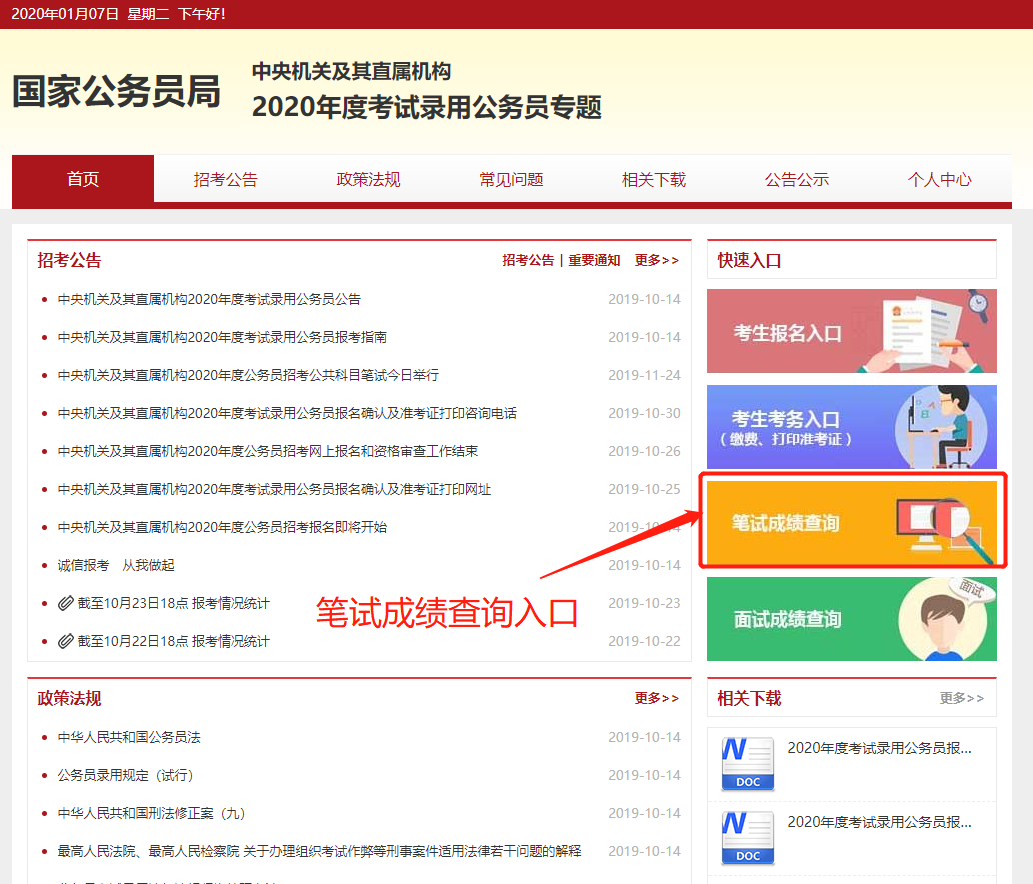Go to 政策法规 in navigation bar
This screenshot has width=1033, height=884.
(368, 180)
